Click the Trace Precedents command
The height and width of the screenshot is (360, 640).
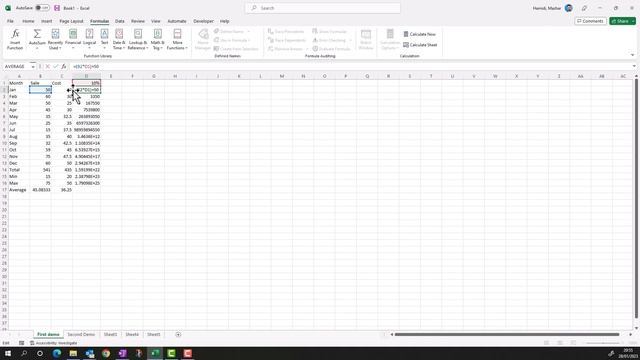(x=286, y=31)
